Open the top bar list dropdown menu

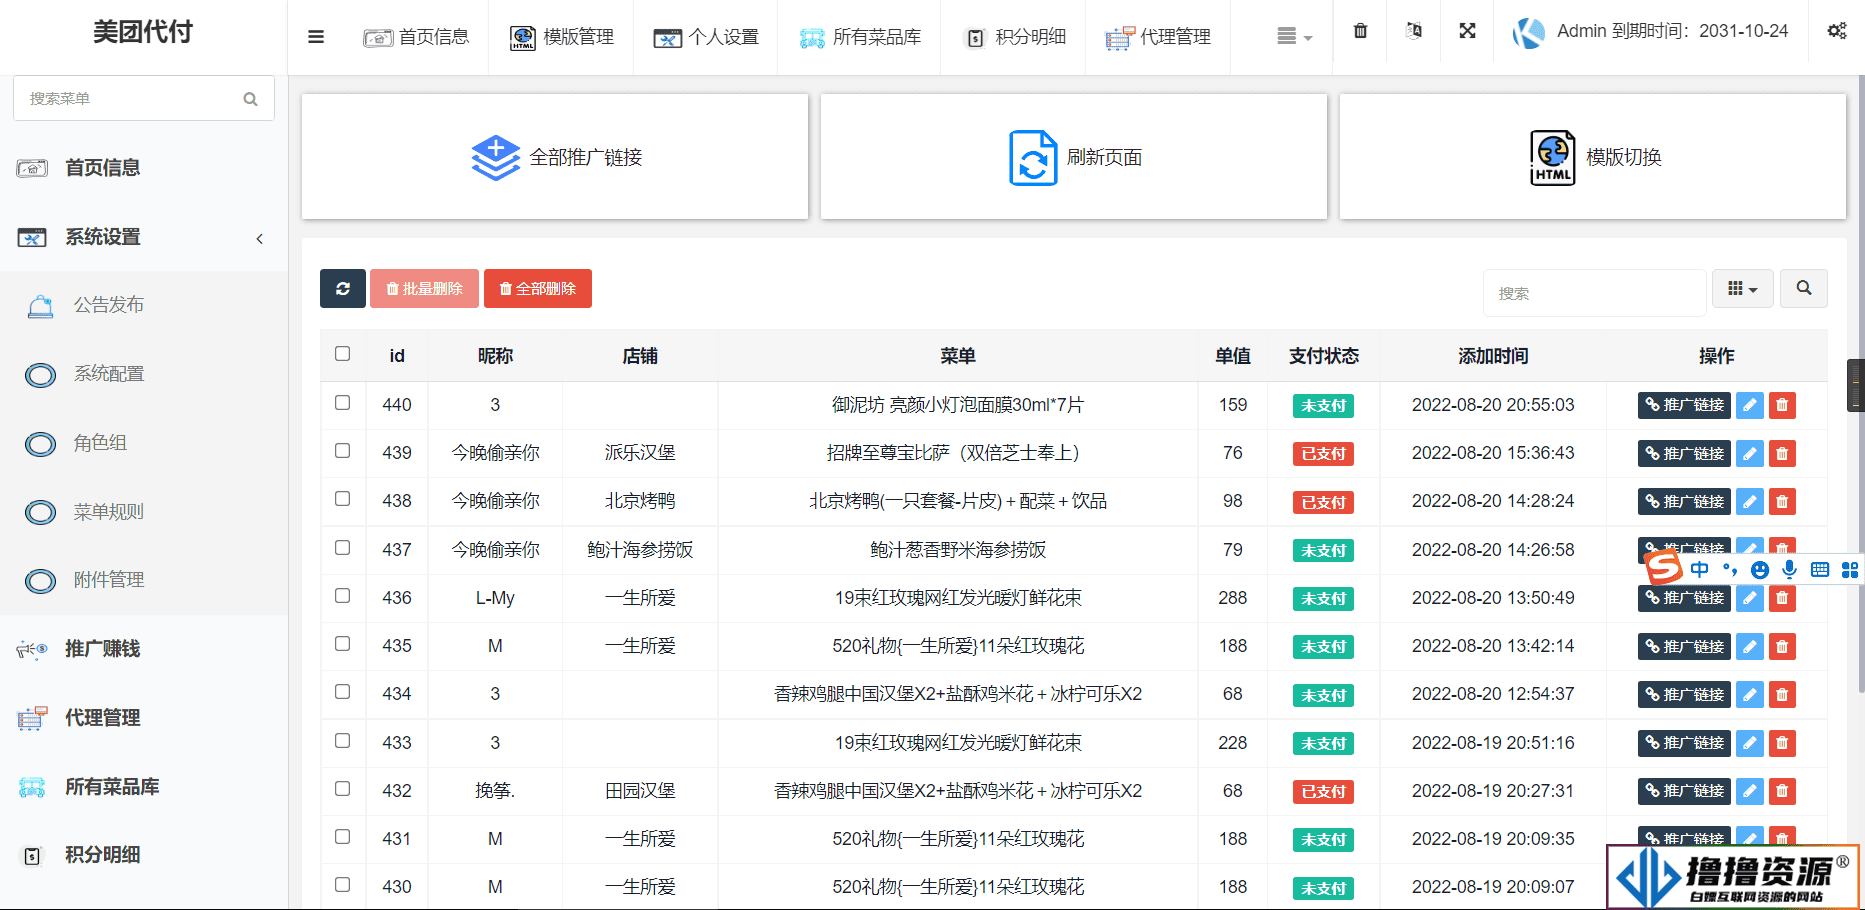click(1294, 37)
